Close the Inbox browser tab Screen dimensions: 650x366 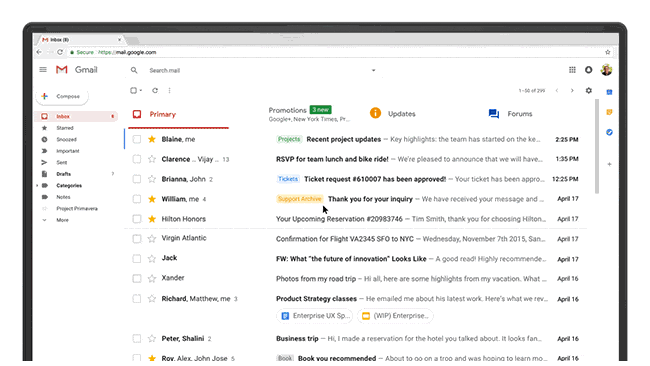click(119, 40)
